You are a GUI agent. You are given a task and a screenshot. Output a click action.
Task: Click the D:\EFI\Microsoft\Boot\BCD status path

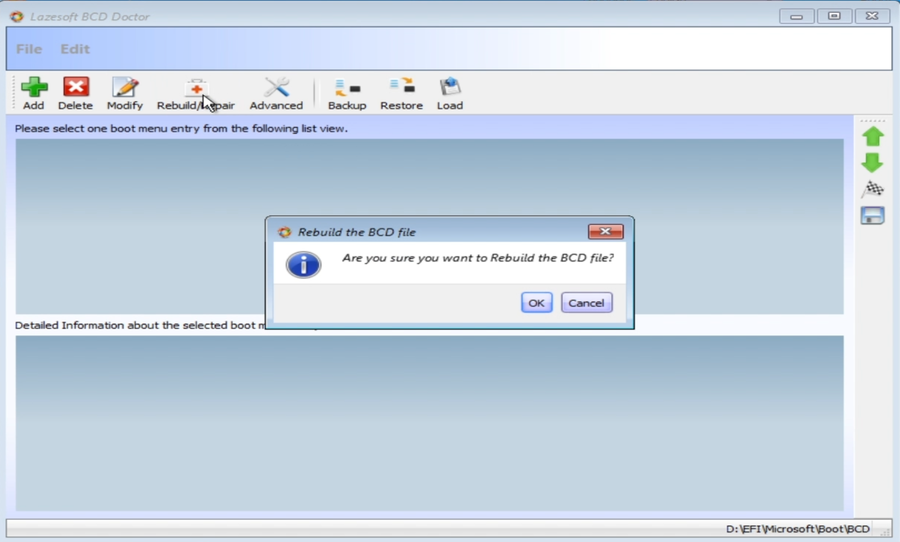798,529
